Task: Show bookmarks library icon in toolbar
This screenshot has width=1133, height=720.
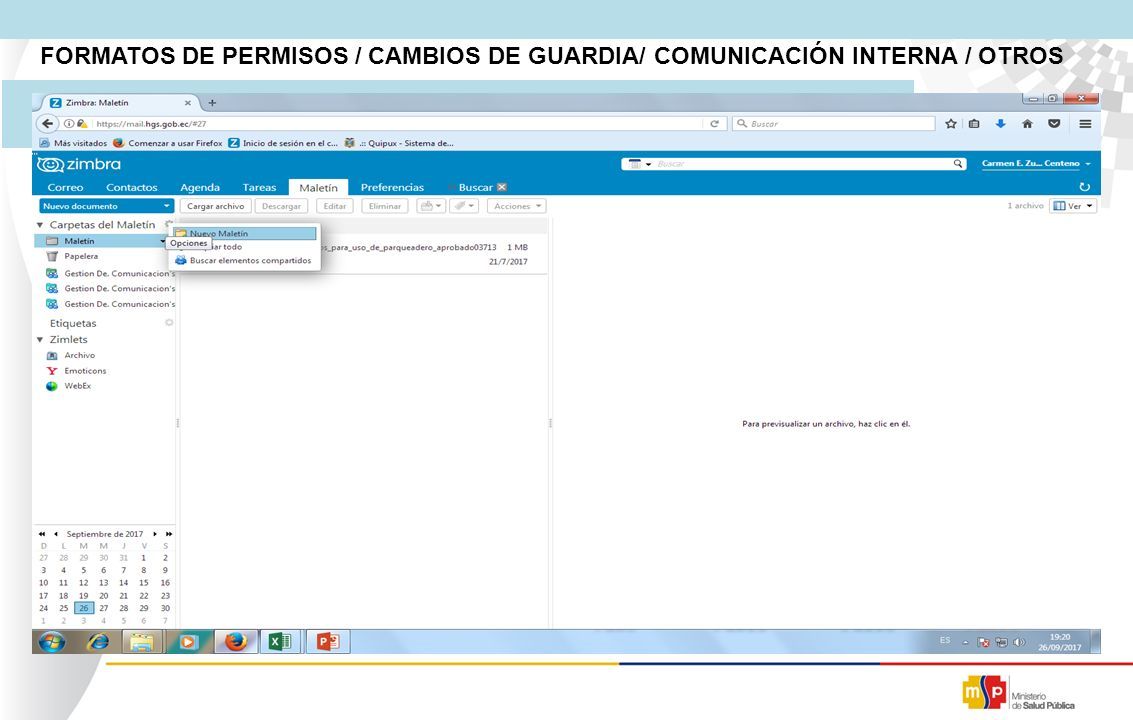Action: click(974, 124)
